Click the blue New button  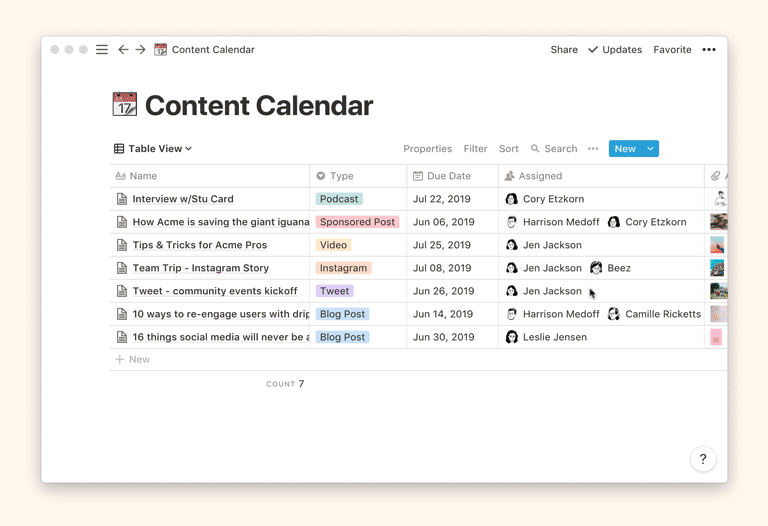[x=624, y=149]
